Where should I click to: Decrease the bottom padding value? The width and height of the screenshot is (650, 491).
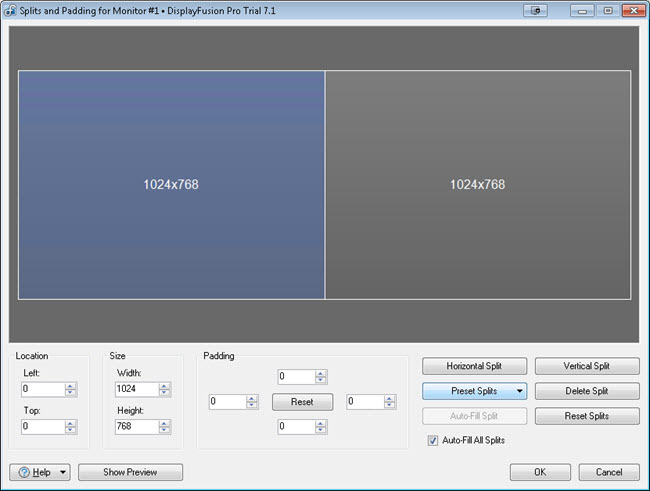[x=320, y=430]
